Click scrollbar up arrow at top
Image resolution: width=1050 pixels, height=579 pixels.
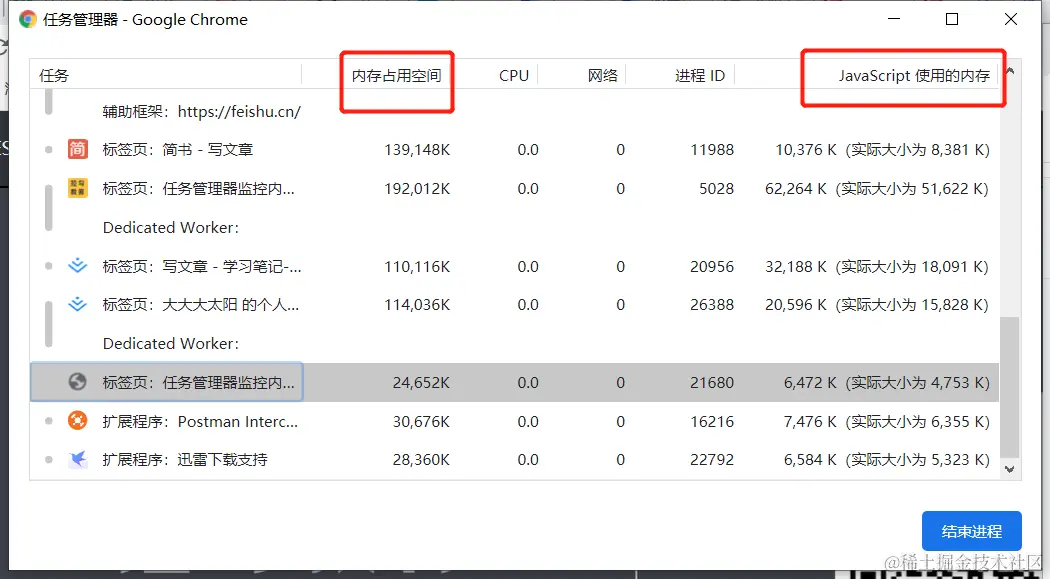pyautogui.click(x=1010, y=70)
